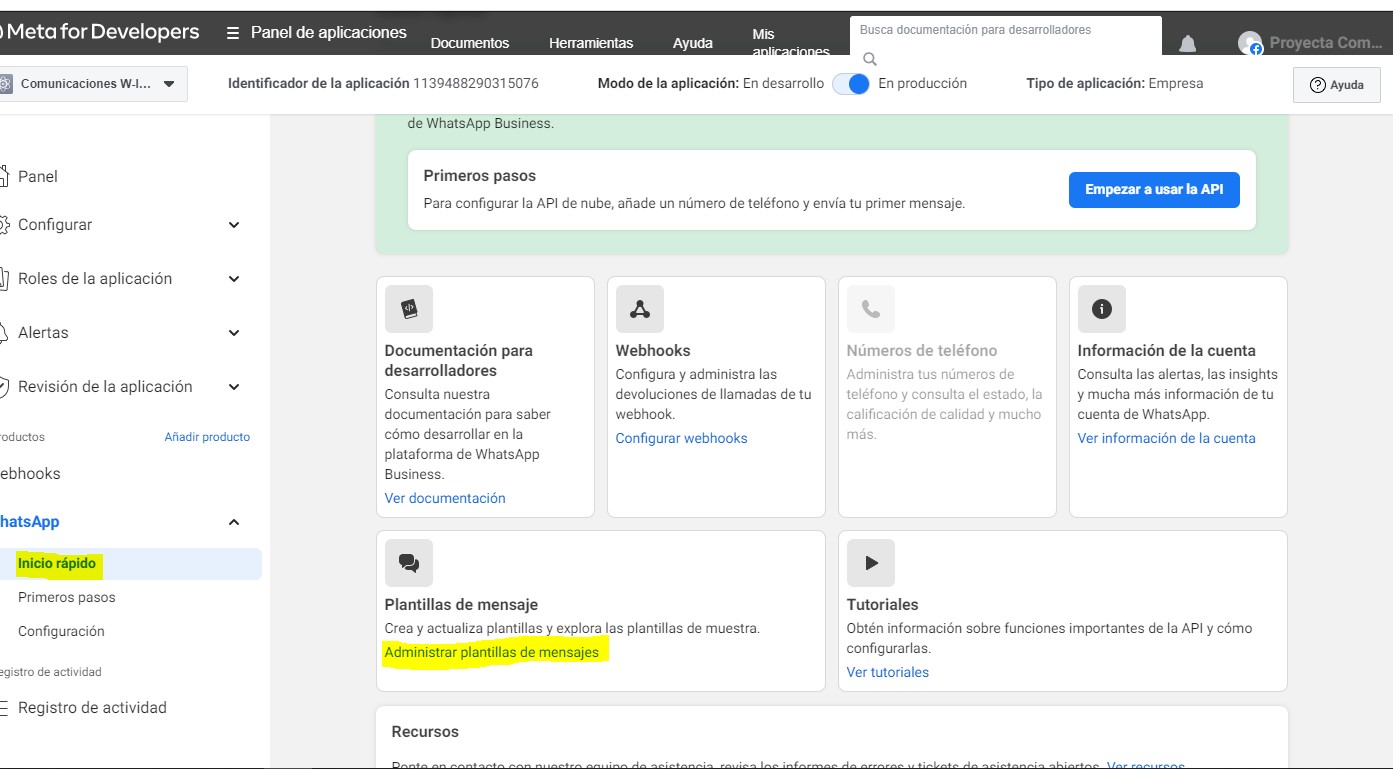Click Configurar webhooks link
The height and width of the screenshot is (769, 1393).
[x=682, y=438]
